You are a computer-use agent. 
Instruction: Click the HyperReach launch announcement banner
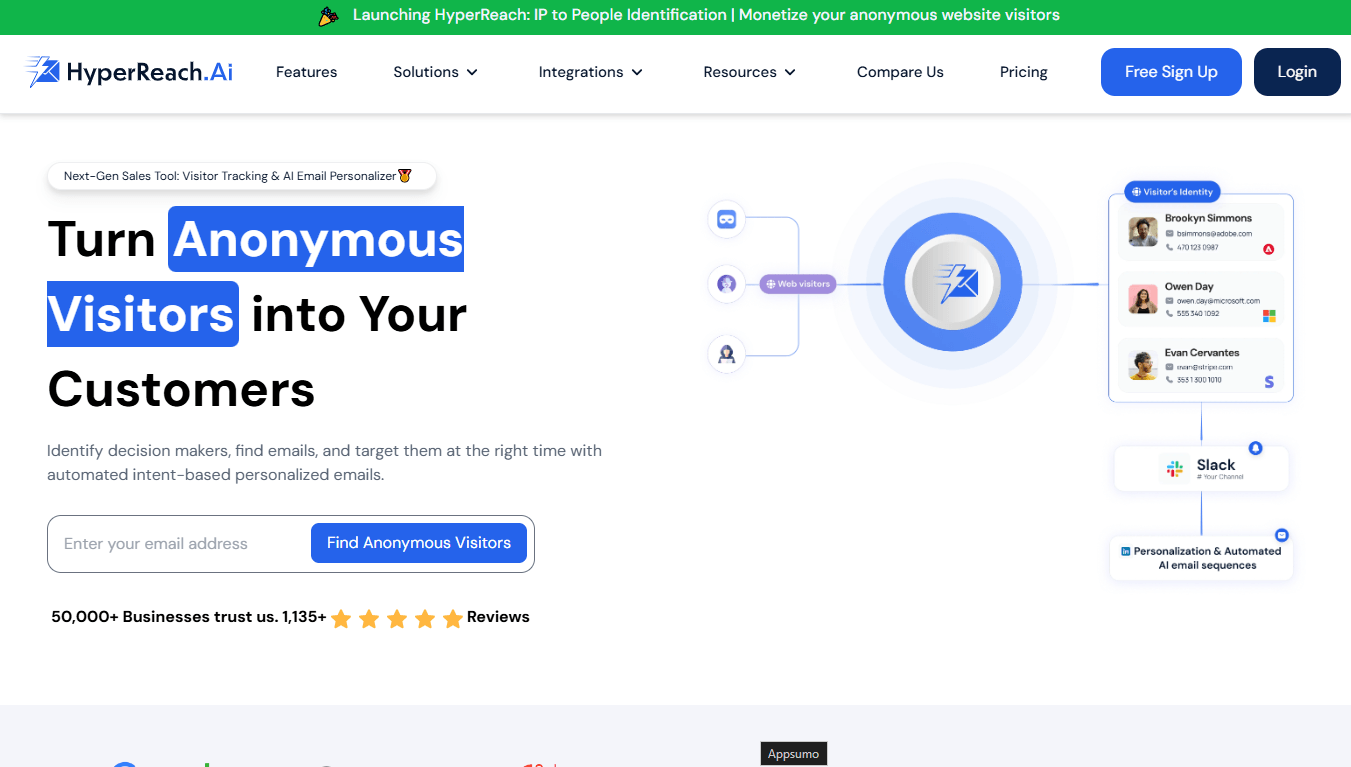click(676, 16)
